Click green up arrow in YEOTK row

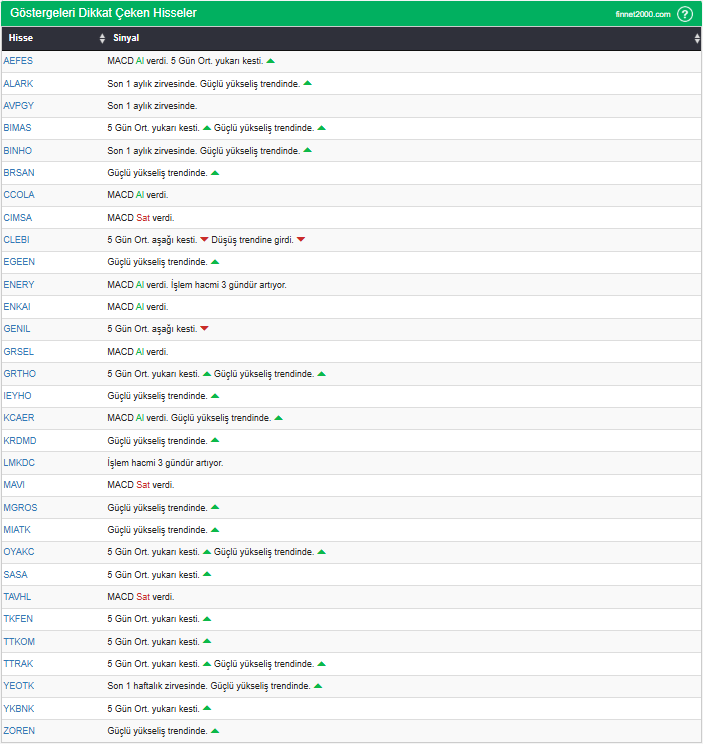(x=318, y=686)
